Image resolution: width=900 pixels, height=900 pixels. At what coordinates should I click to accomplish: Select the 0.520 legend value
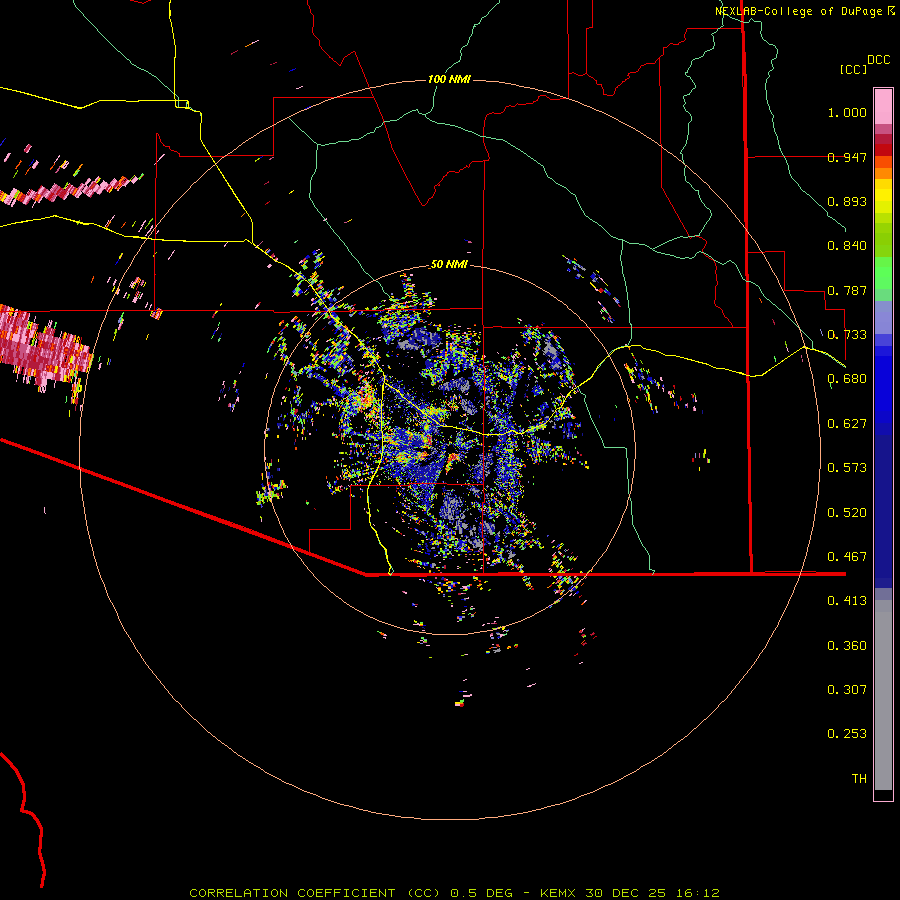847,513
